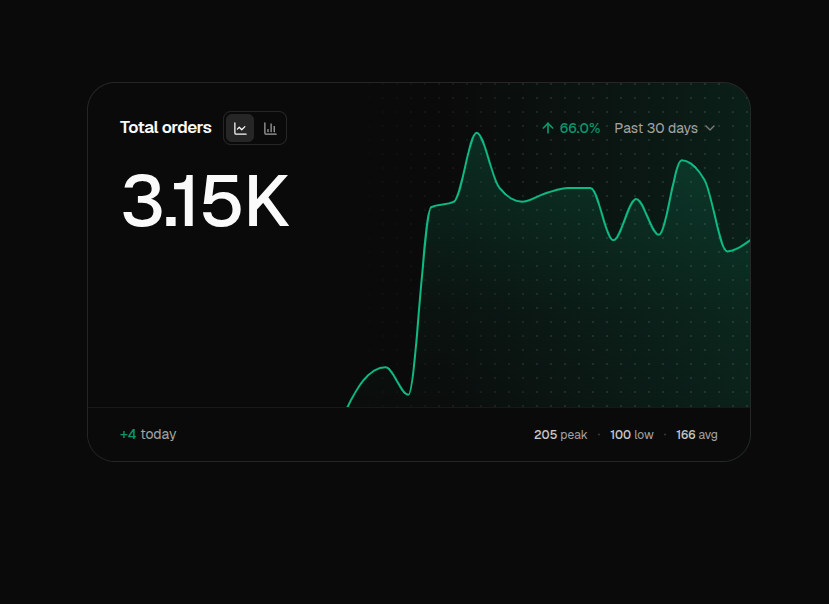This screenshot has height=604, width=829.
Task: Click the 166 avg statistic
Action: click(x=697, y=435)
